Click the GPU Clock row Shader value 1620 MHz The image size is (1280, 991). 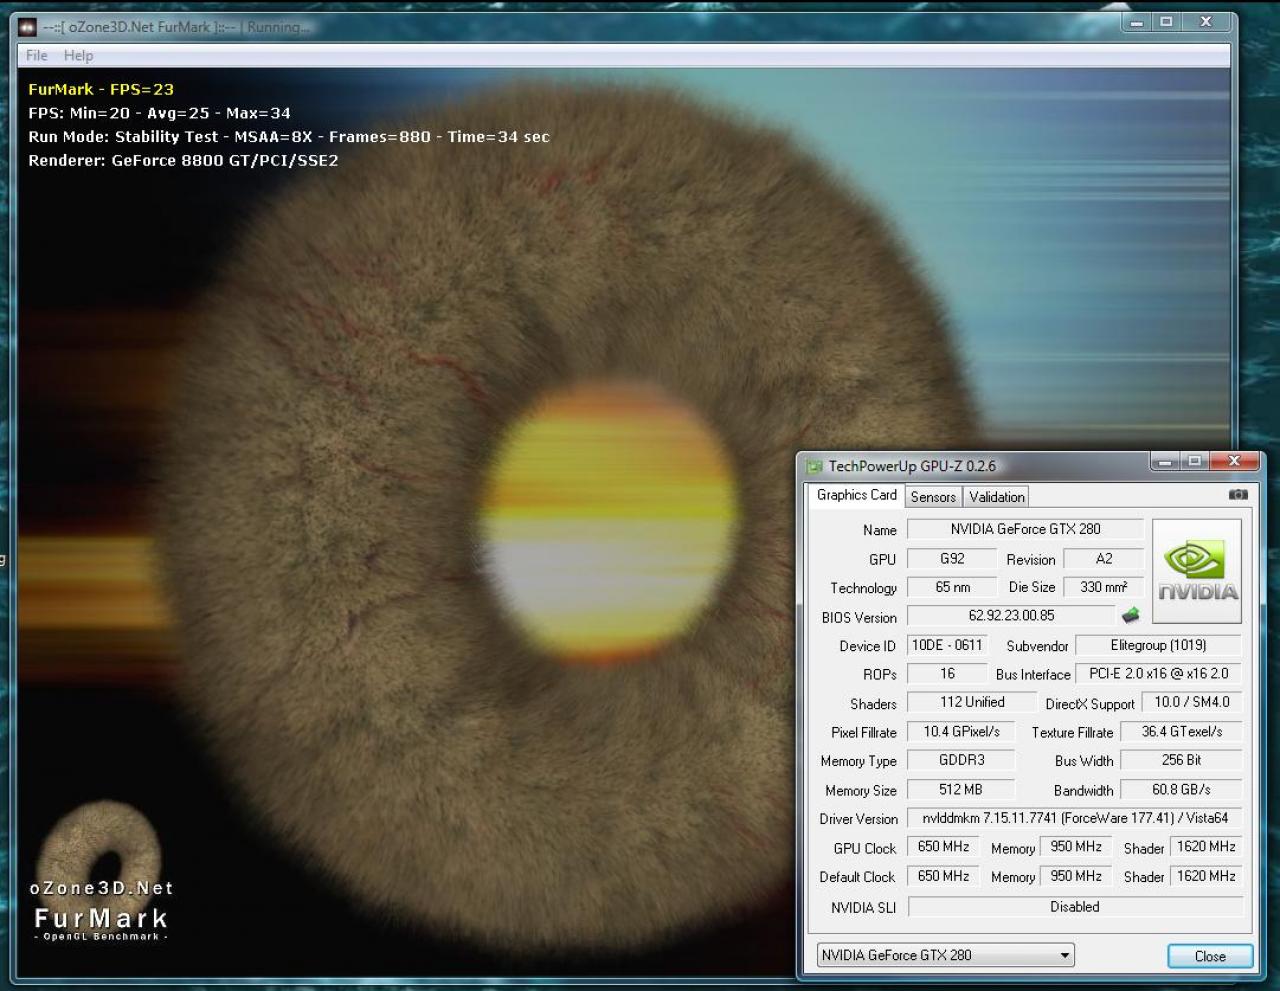click(1206, 847)
